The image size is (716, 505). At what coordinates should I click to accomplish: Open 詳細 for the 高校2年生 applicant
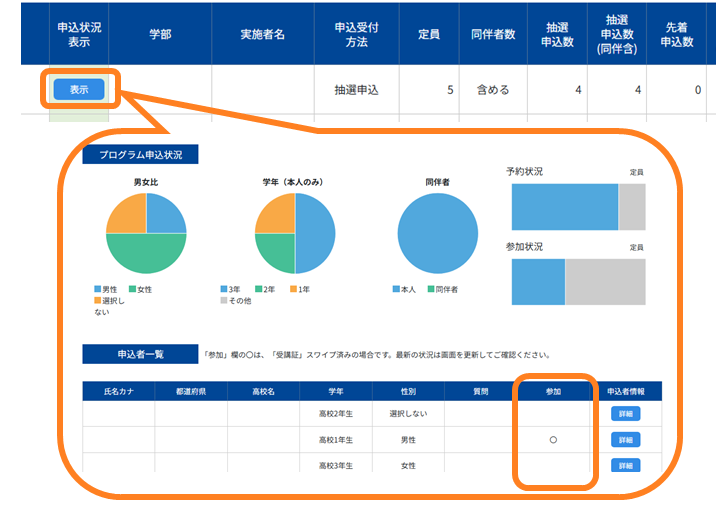[626, 414]
